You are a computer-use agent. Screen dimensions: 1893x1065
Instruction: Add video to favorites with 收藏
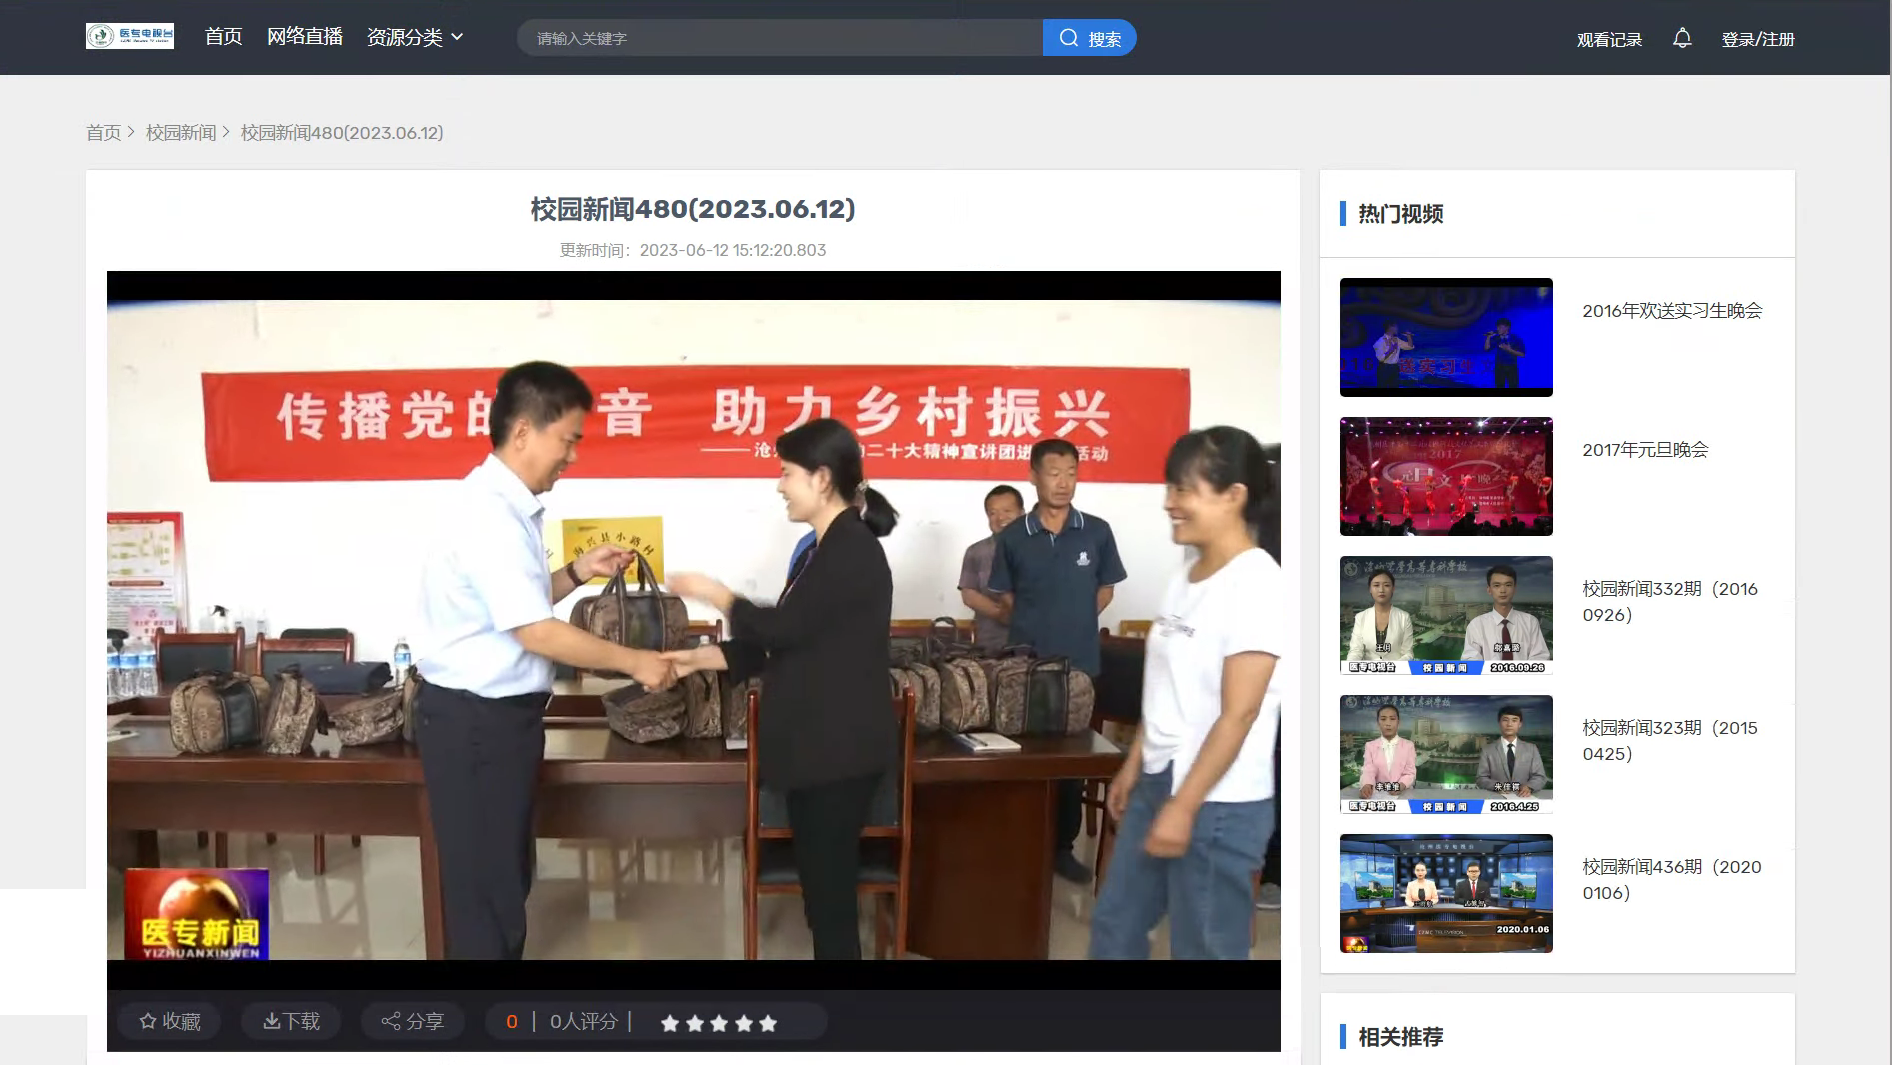point(170,1021)
